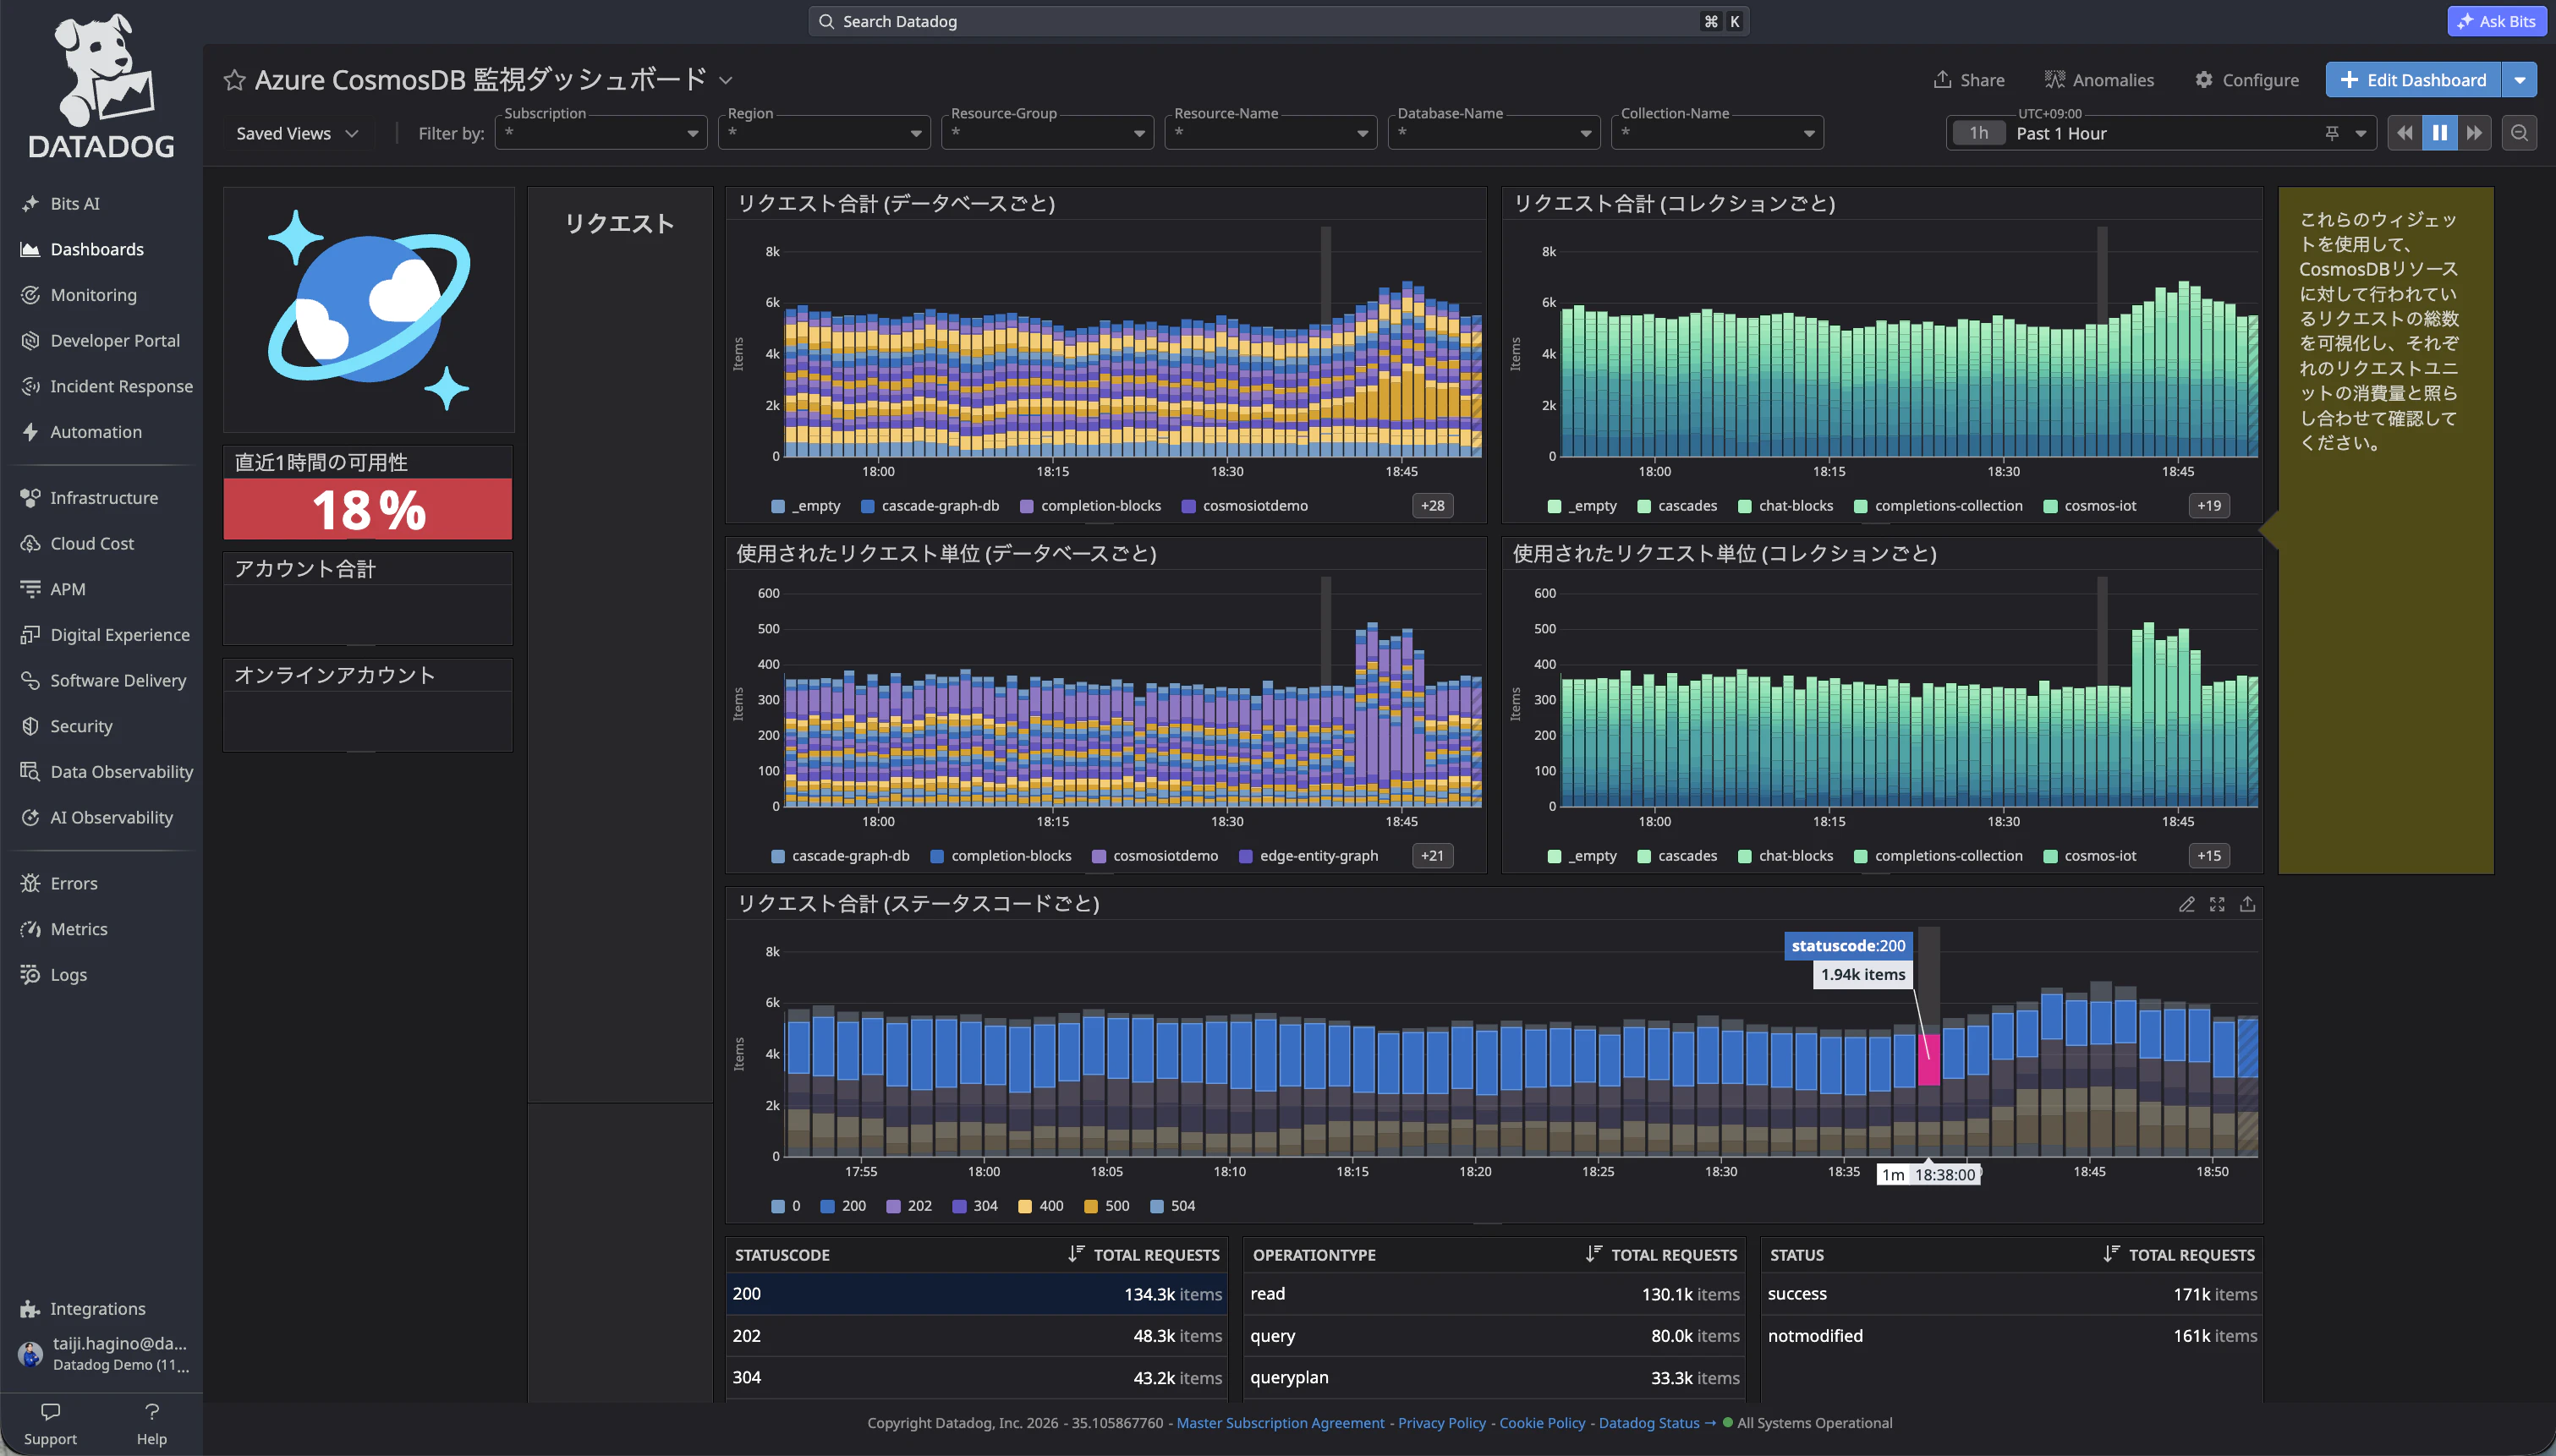The width and height of the screenshot is (2556, 1456).
Task: Click the APM sidebar icon
Action: tap(30, 589)
